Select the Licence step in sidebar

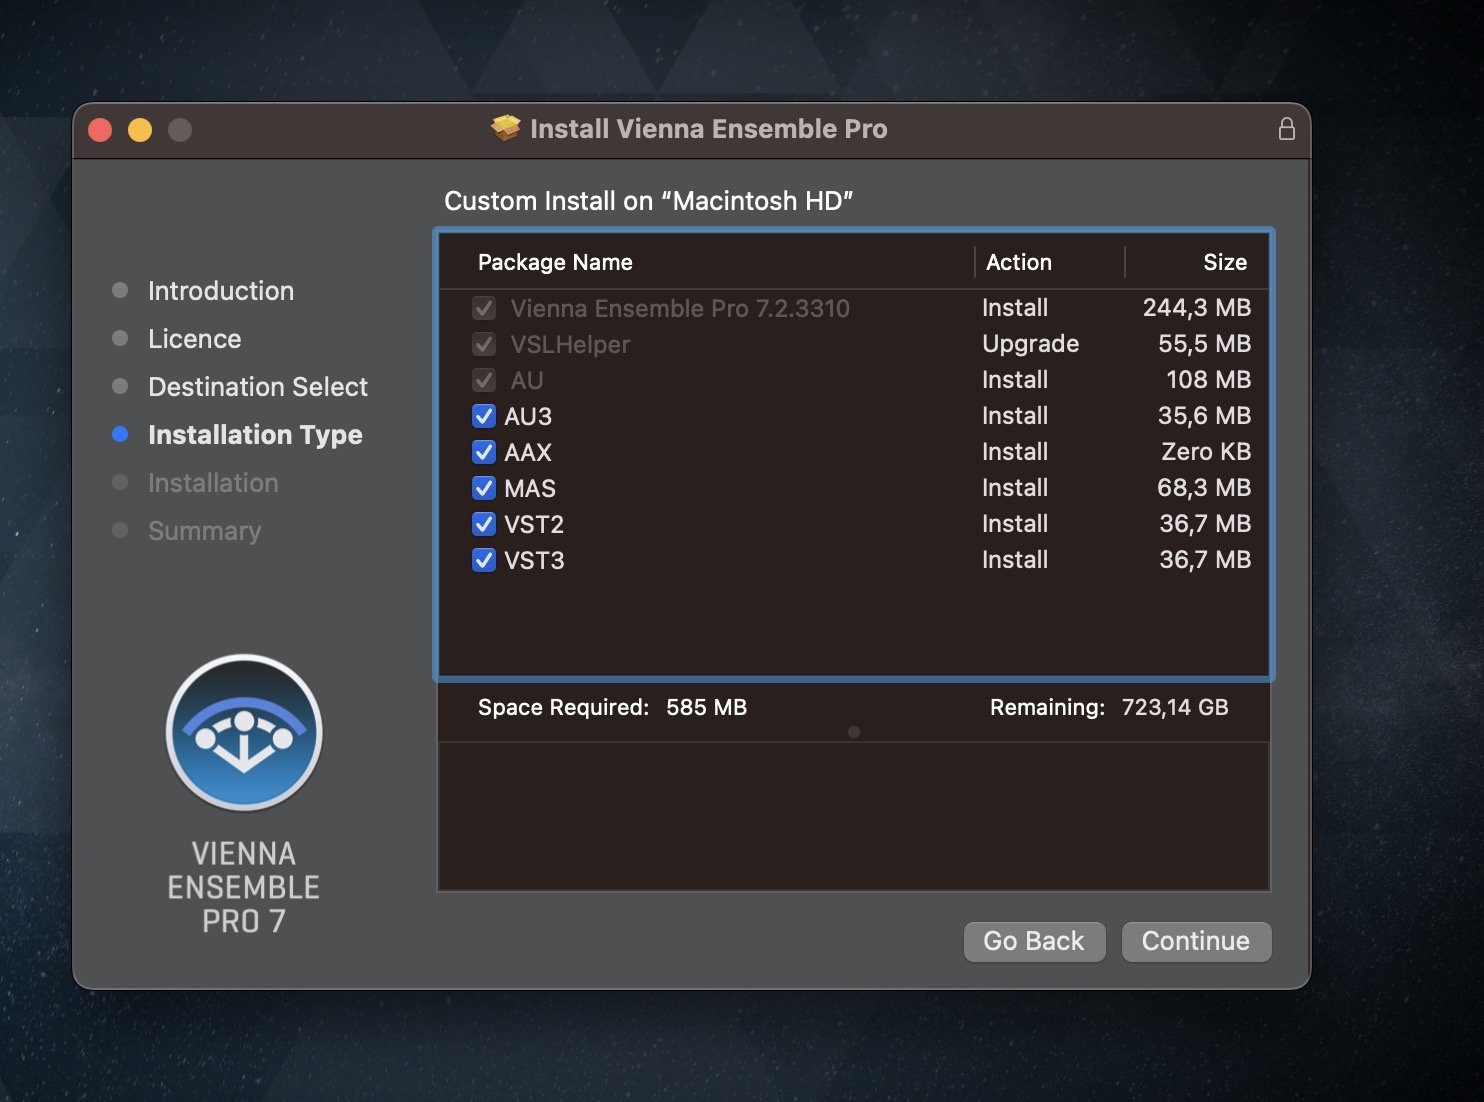(195, 339)
